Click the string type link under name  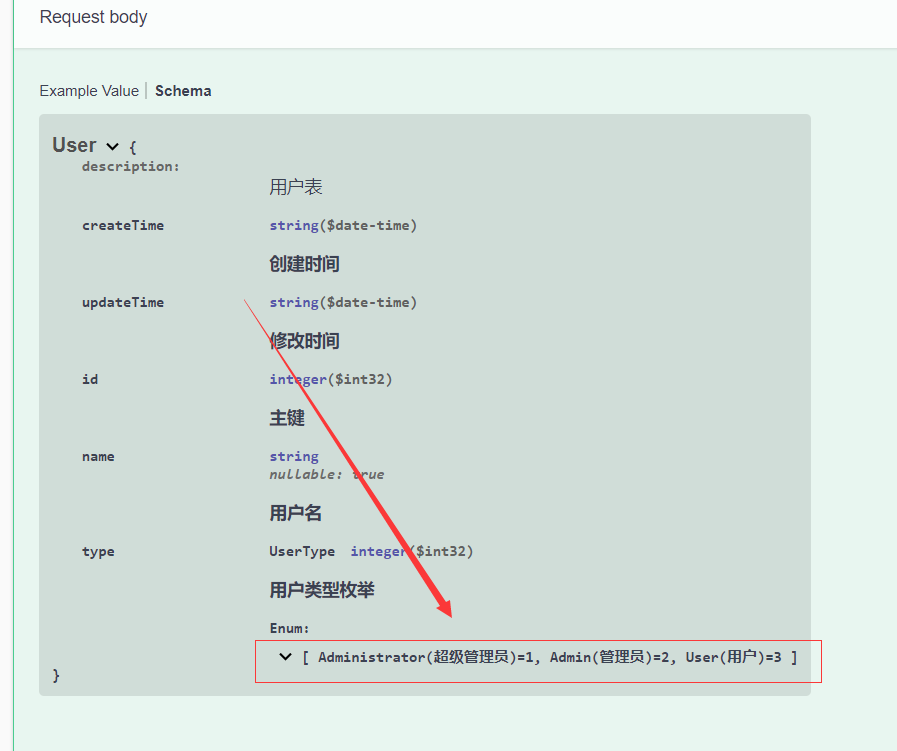point(293,456)
